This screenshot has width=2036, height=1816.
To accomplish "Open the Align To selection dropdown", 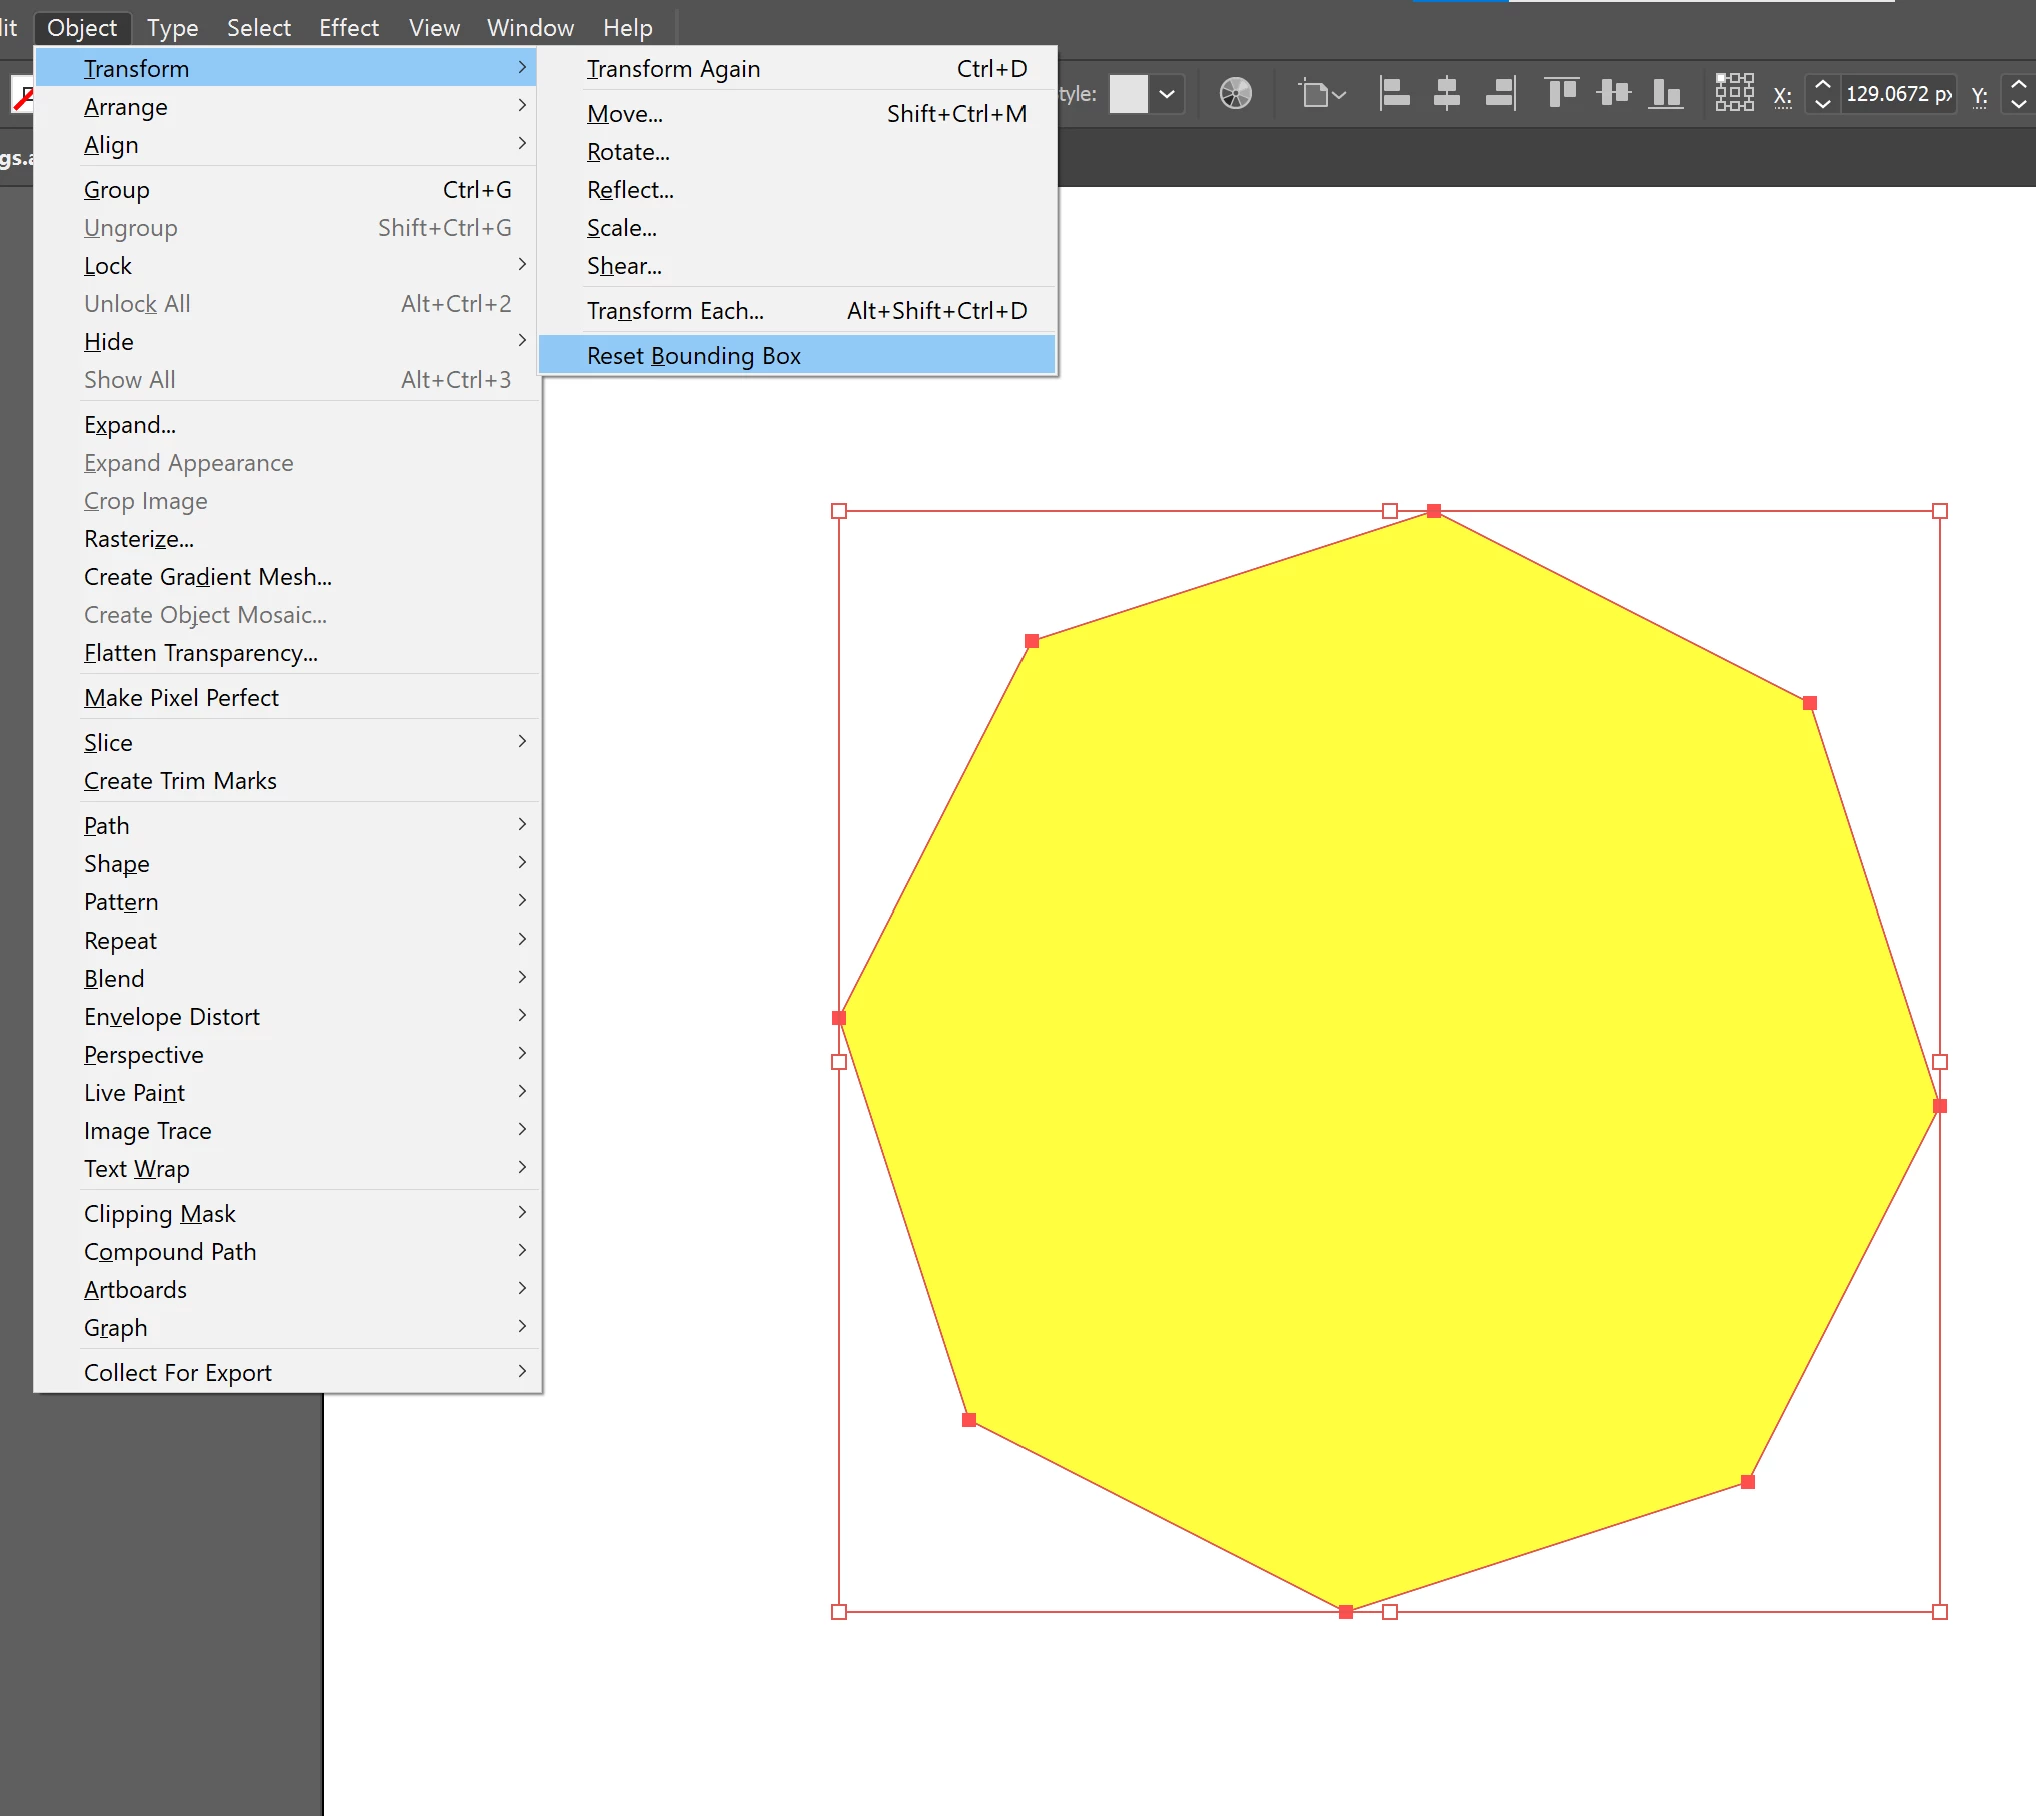I will [1322, 94].
